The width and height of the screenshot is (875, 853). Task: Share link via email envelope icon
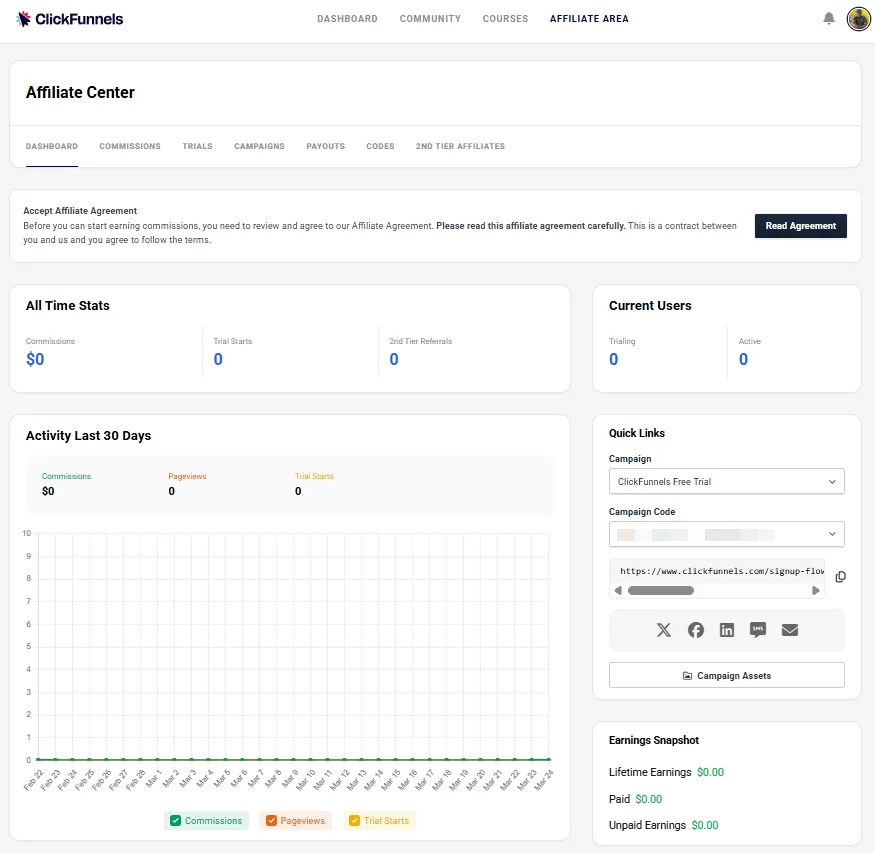pyautogui.click(x=790, y=630)
